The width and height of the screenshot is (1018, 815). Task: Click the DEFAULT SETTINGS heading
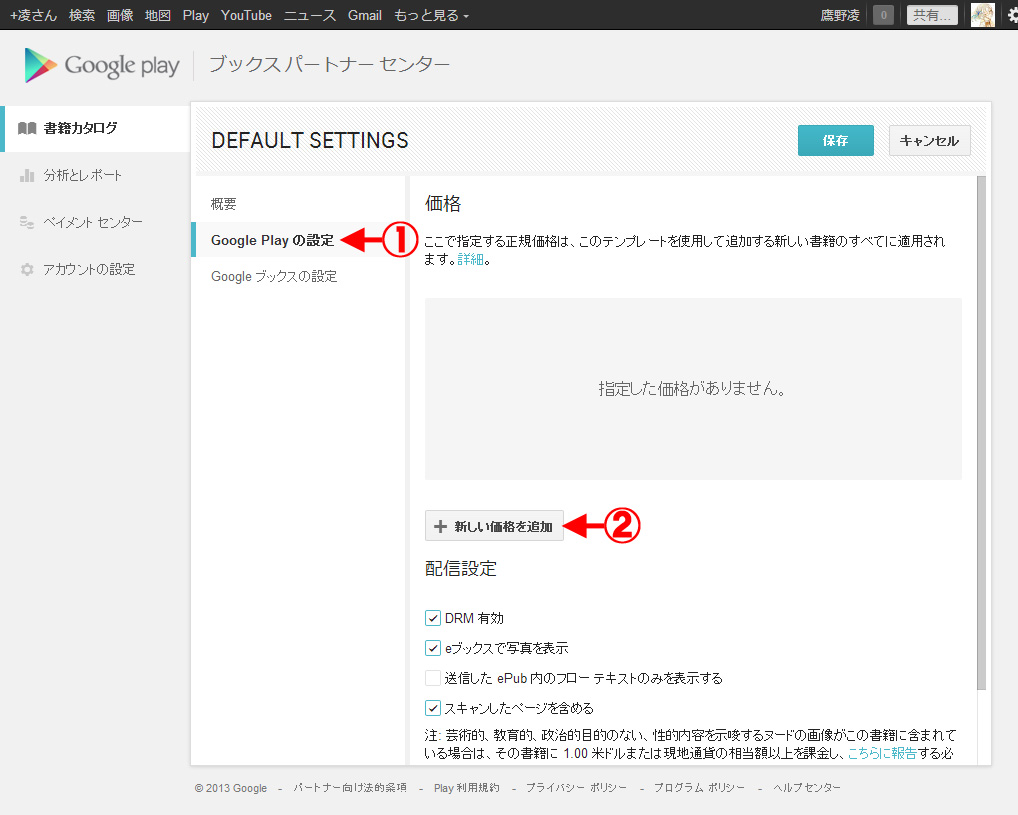(310, 140)
